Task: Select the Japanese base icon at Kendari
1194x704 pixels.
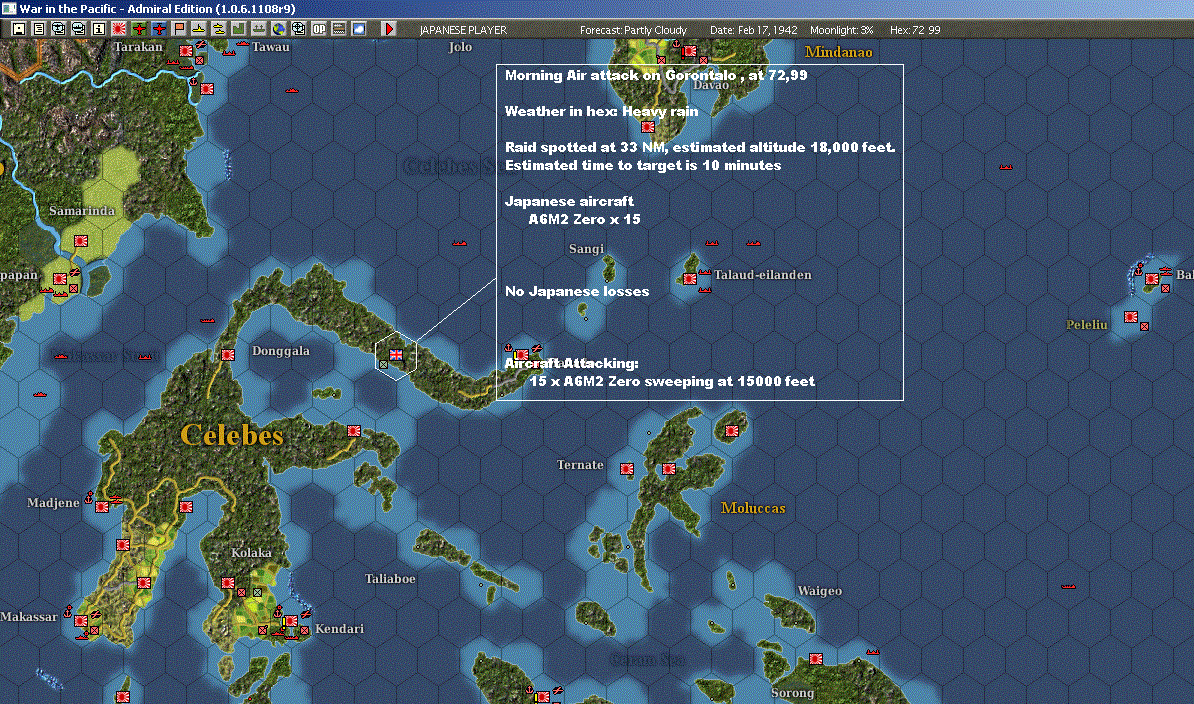Action: coord(291,621)
